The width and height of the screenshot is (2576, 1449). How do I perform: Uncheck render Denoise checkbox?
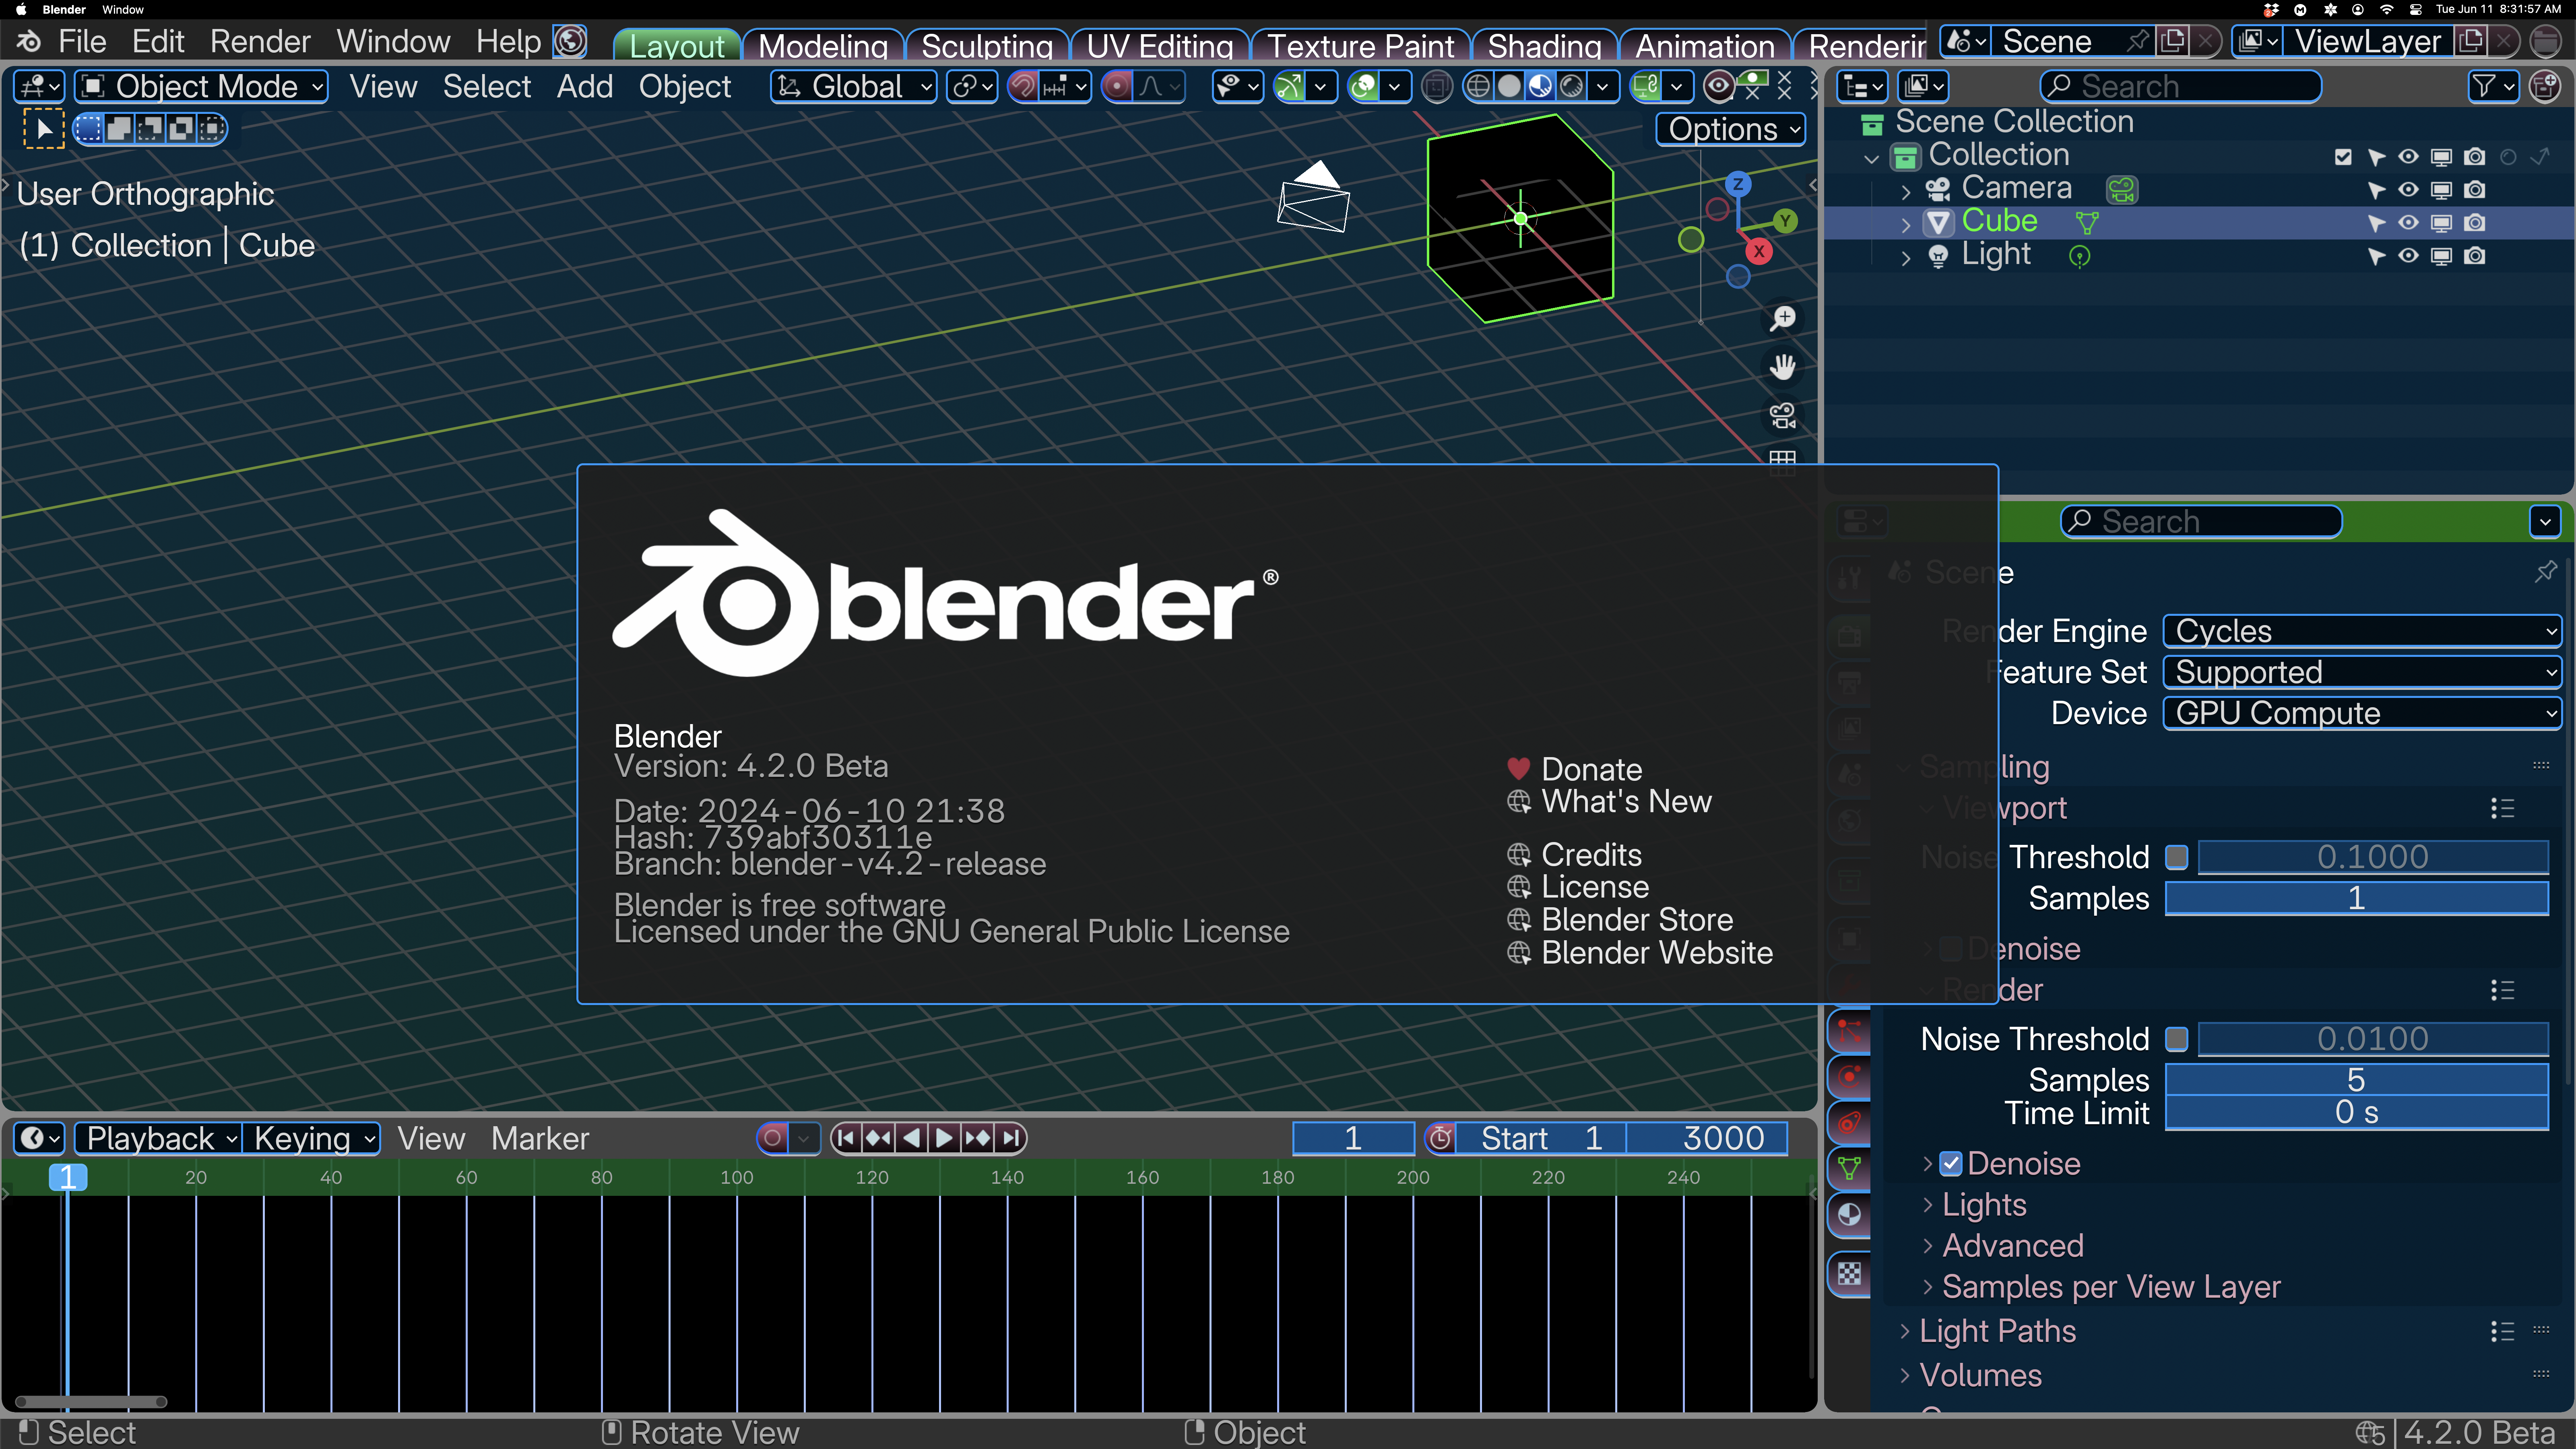pos(1950,1164)
